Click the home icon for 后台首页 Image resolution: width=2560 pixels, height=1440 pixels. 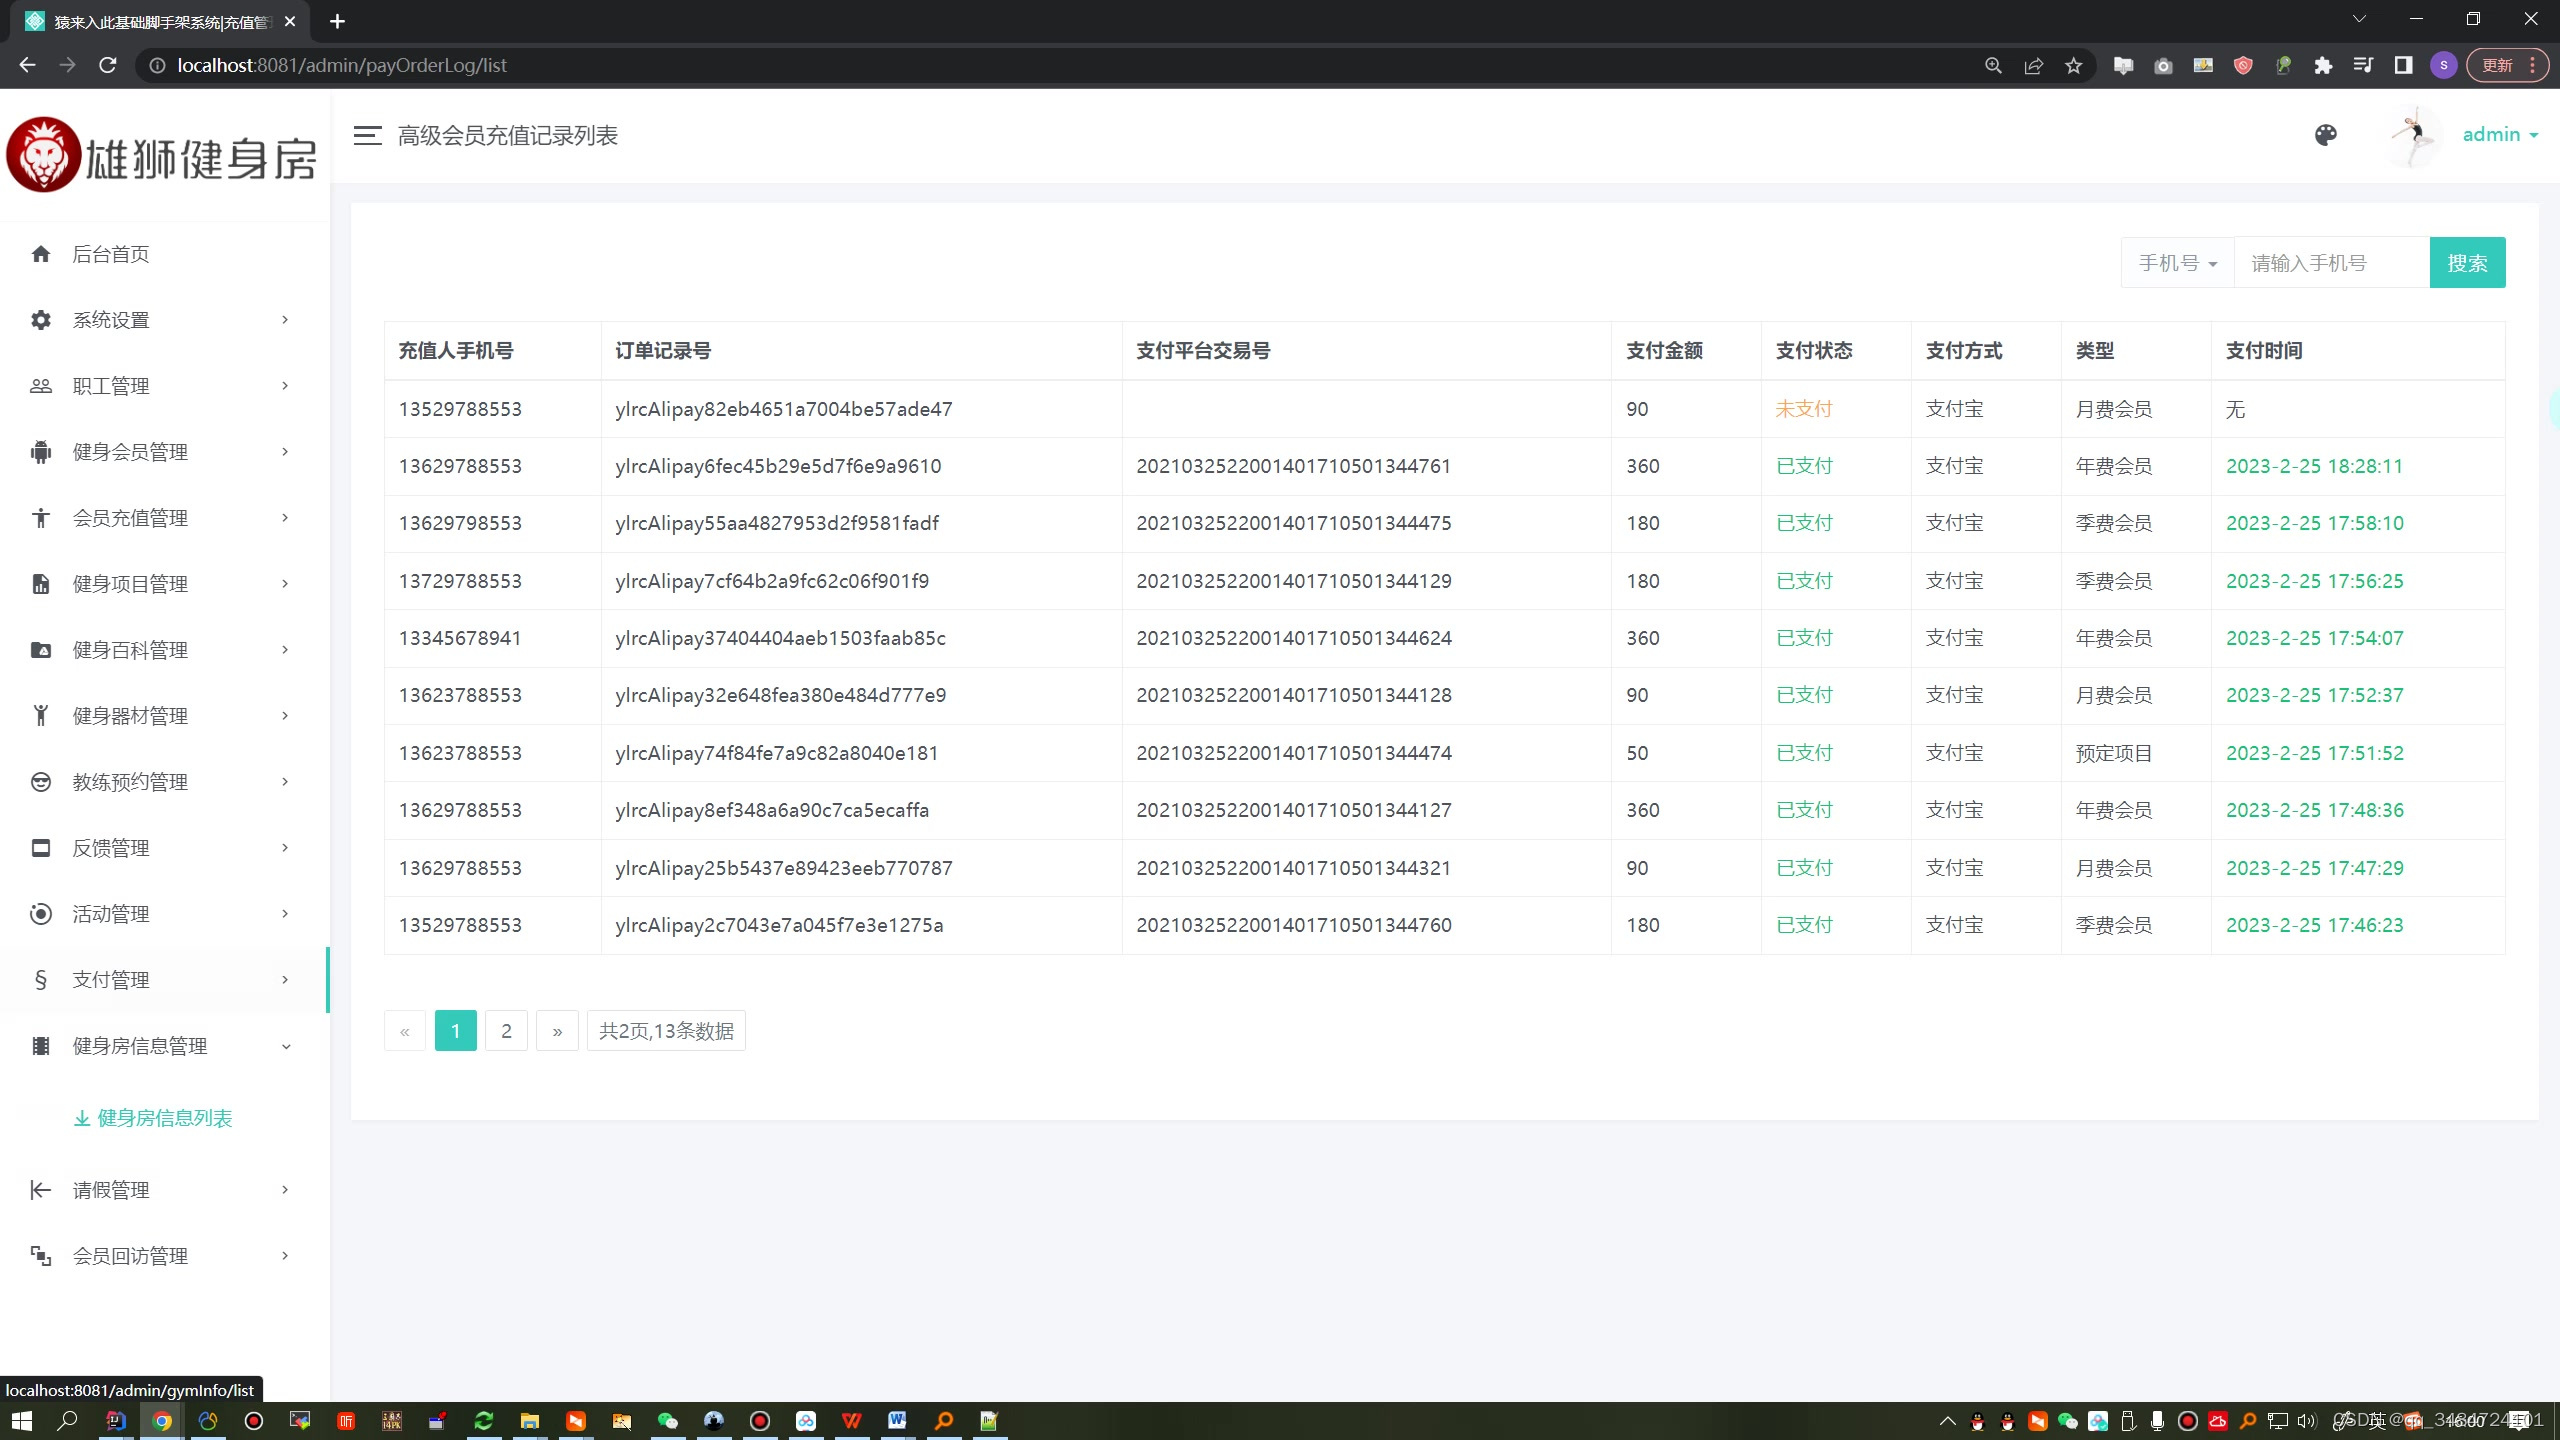tap(41, 254)
